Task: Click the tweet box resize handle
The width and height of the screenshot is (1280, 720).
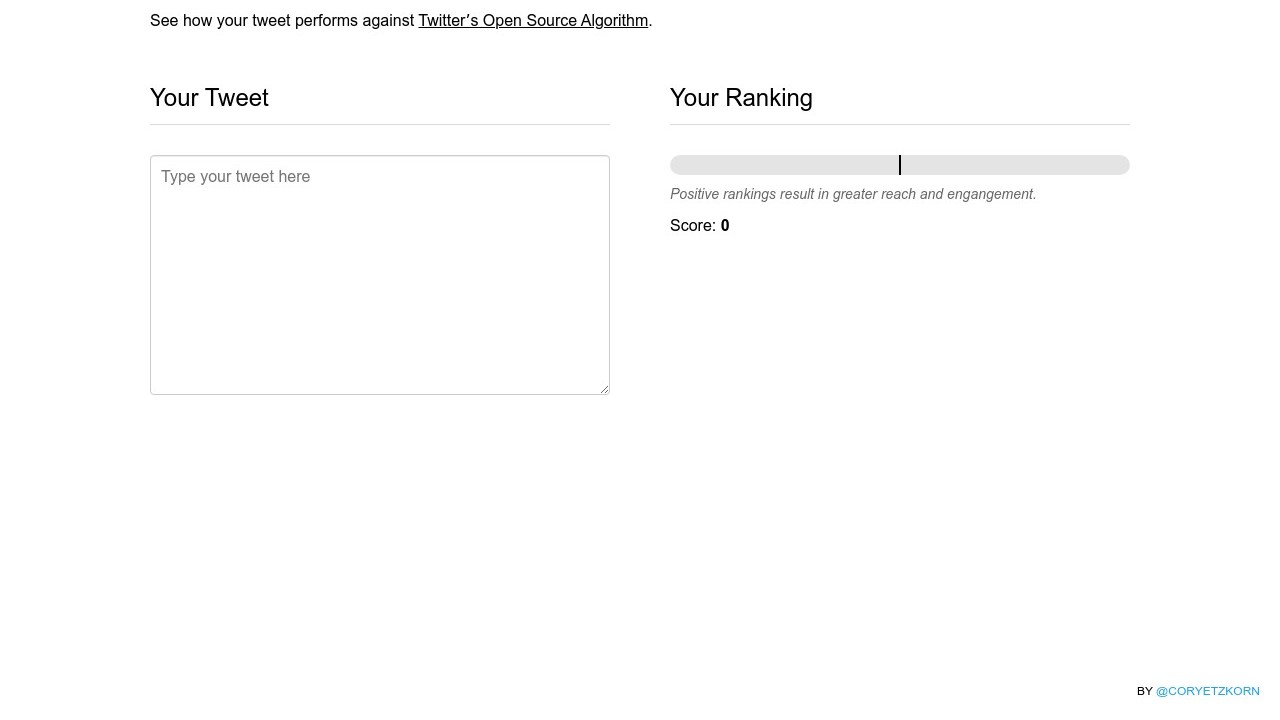Action: [x=604, y=389]
